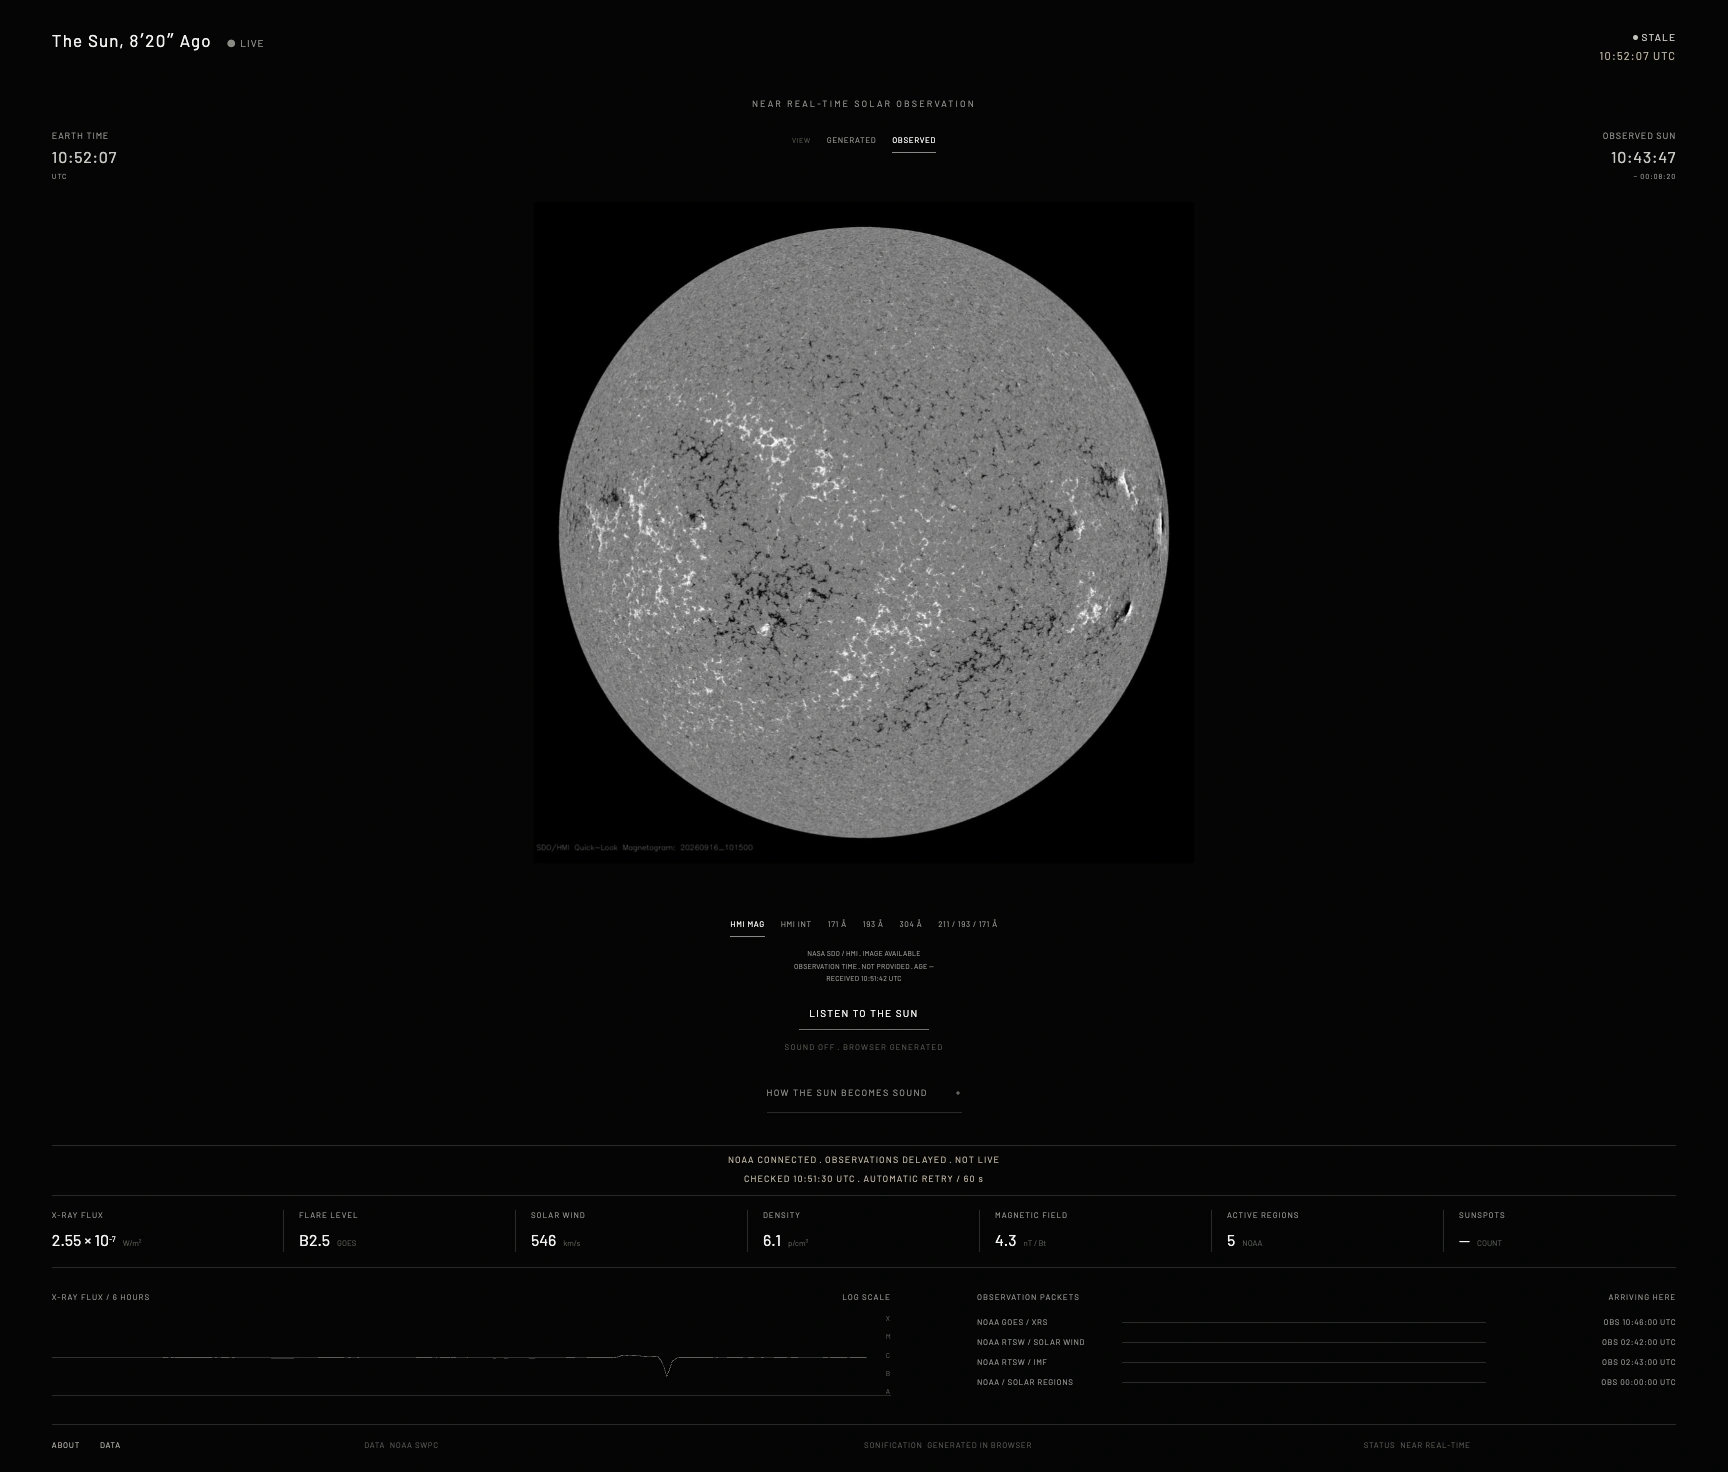
Task: Click the dip on the X-ray flux chart
Action: coord(667,1367)
